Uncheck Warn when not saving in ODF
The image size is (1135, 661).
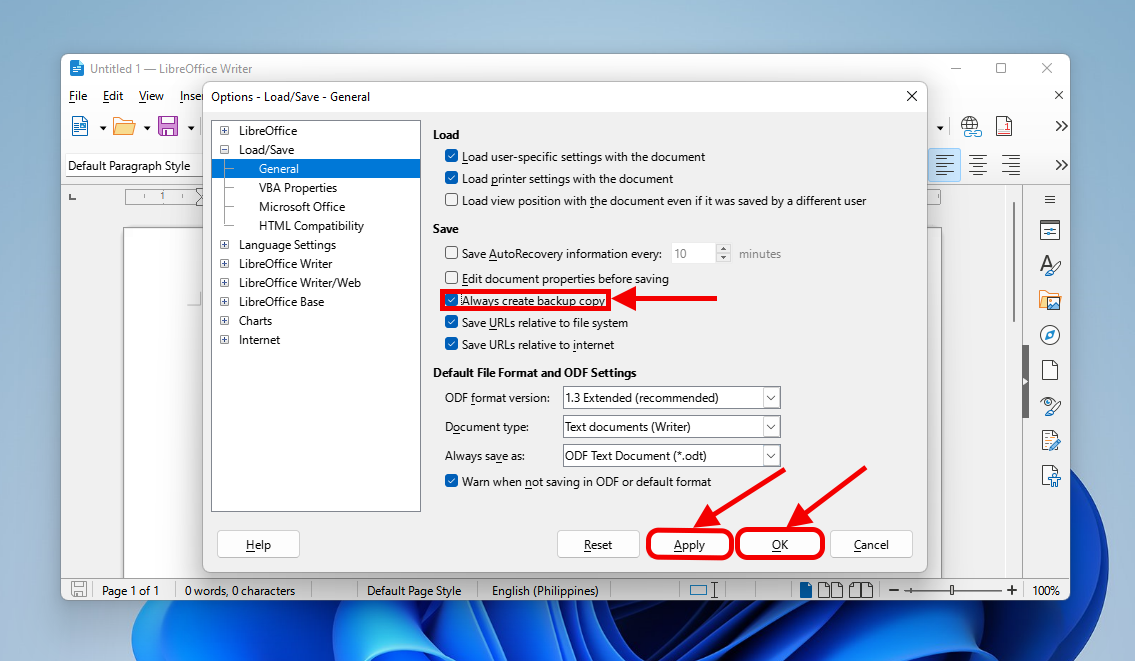point(452,481)
